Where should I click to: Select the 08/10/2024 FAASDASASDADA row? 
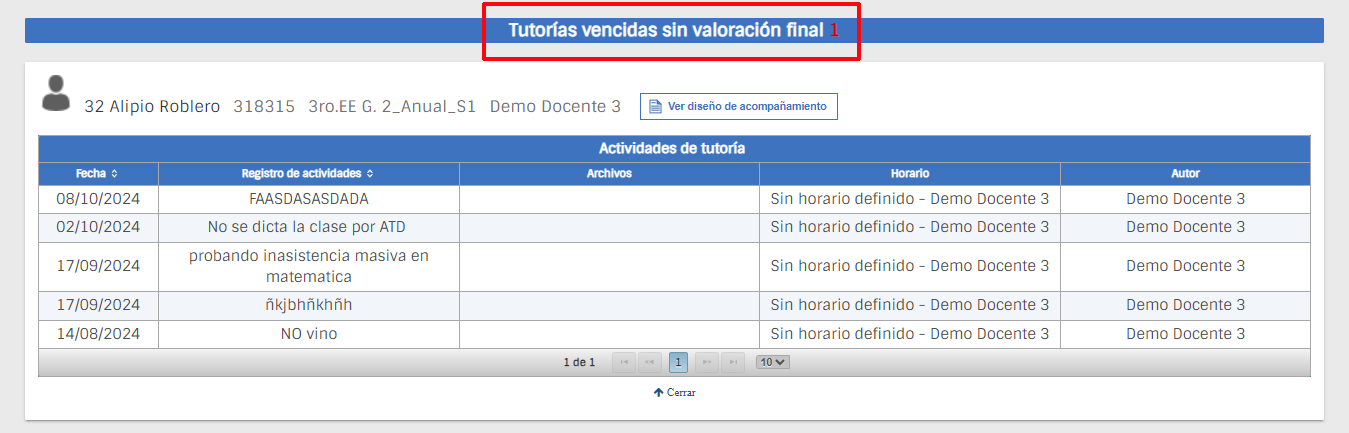pyautogui.click(x=308, y=199)
